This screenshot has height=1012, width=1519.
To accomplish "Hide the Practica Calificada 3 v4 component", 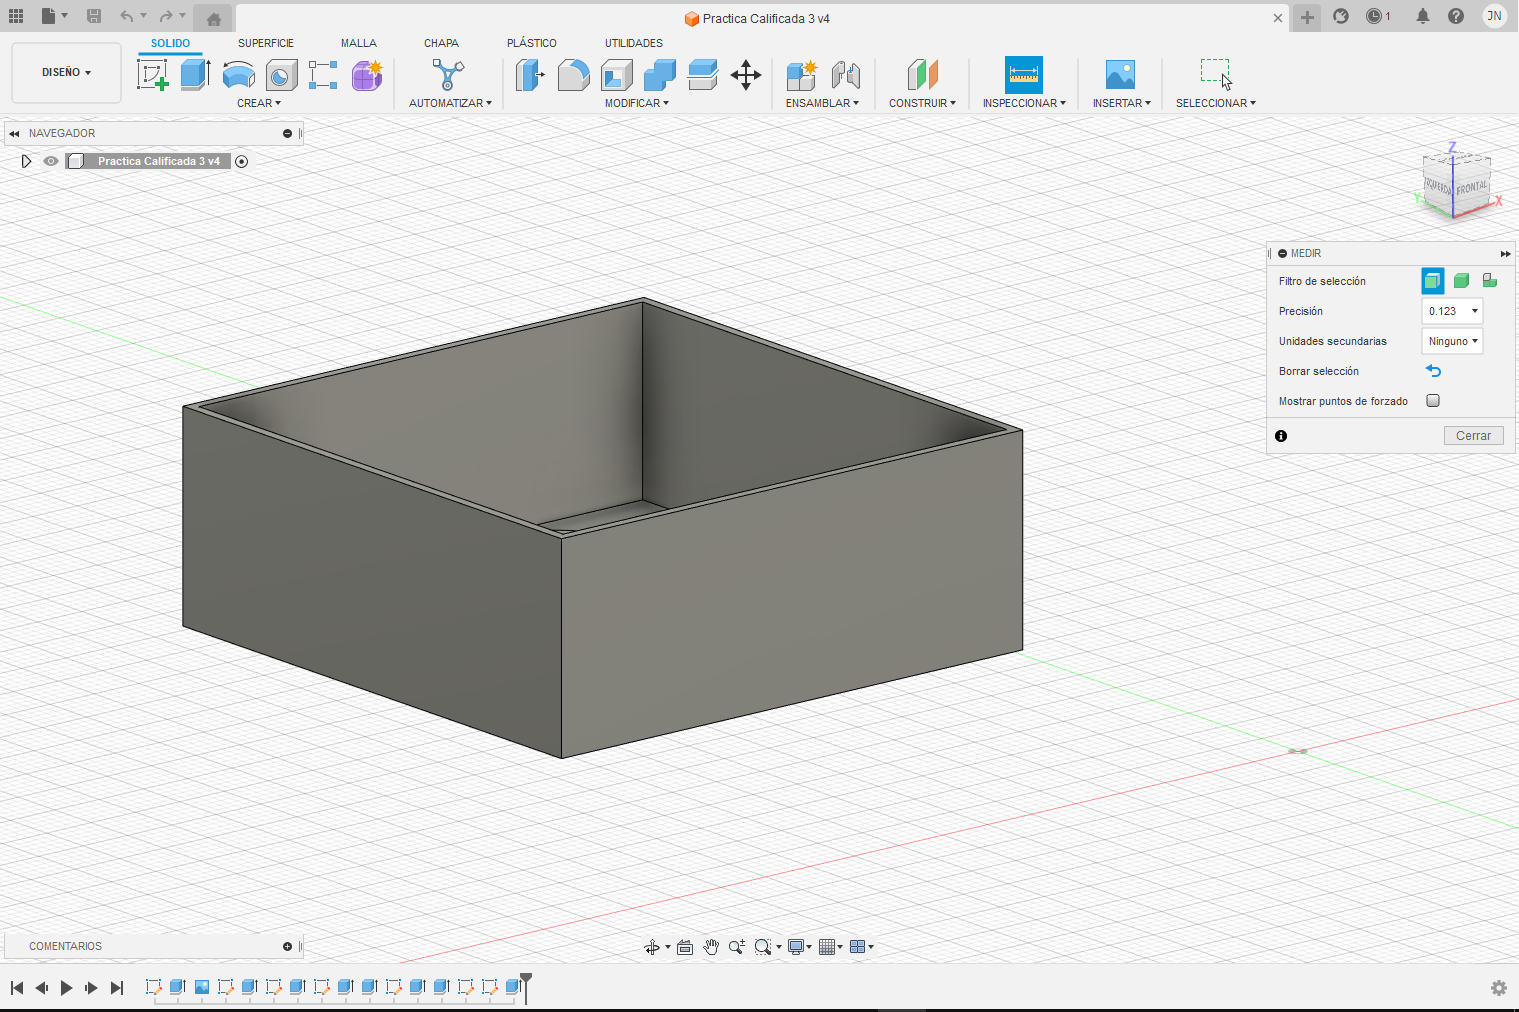I will pos(51,161).
